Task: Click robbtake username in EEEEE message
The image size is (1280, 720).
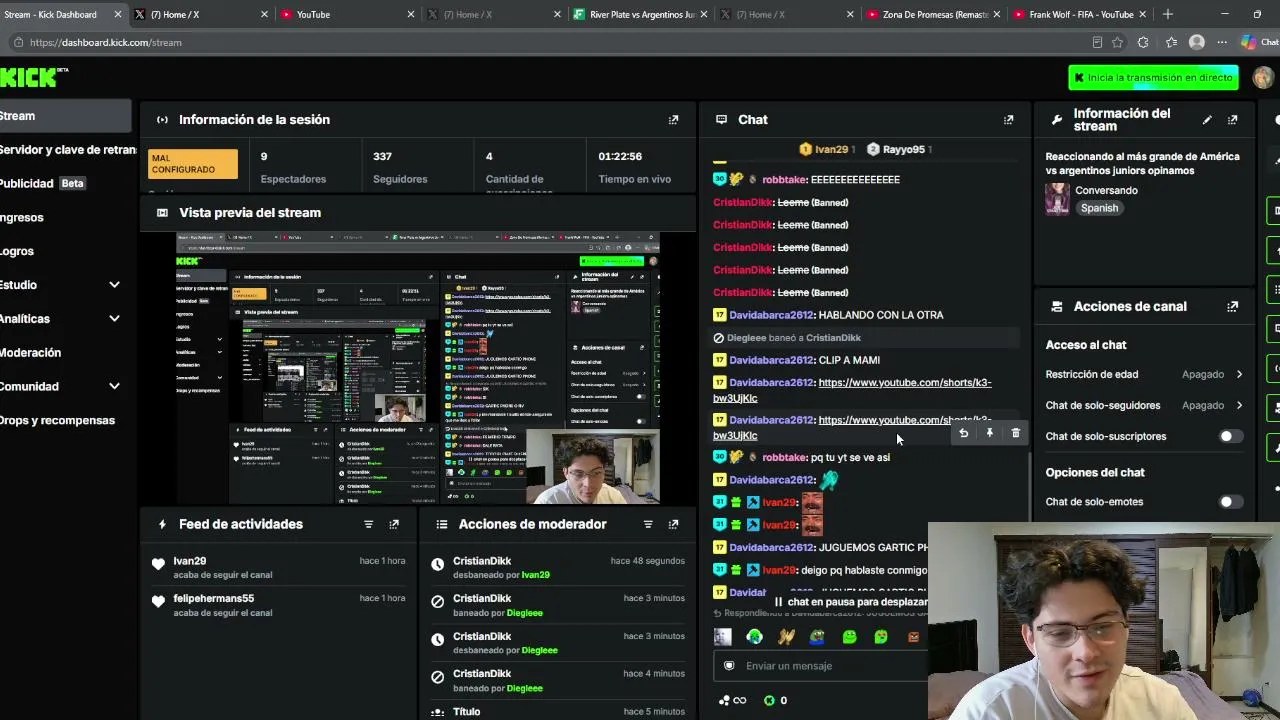Action: (783, 180)
